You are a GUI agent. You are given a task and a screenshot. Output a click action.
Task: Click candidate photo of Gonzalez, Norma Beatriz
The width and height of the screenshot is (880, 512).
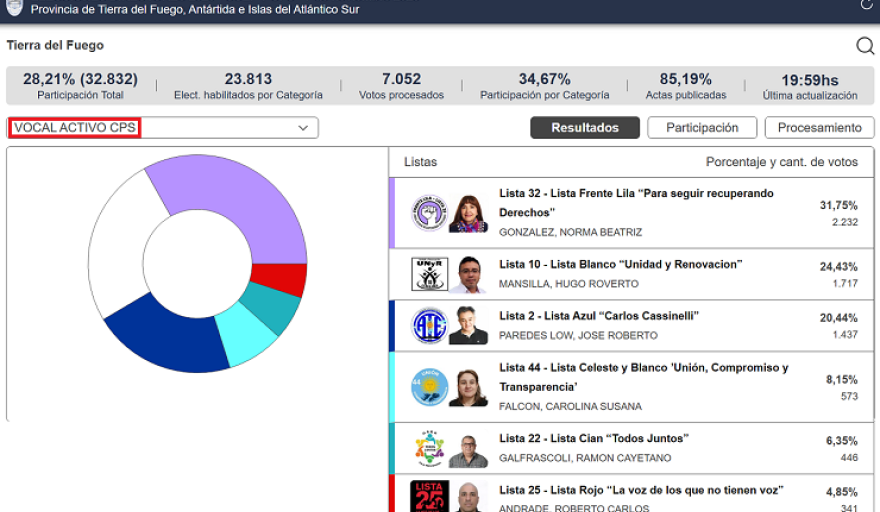pyautogui.click(x=468, y=213)
